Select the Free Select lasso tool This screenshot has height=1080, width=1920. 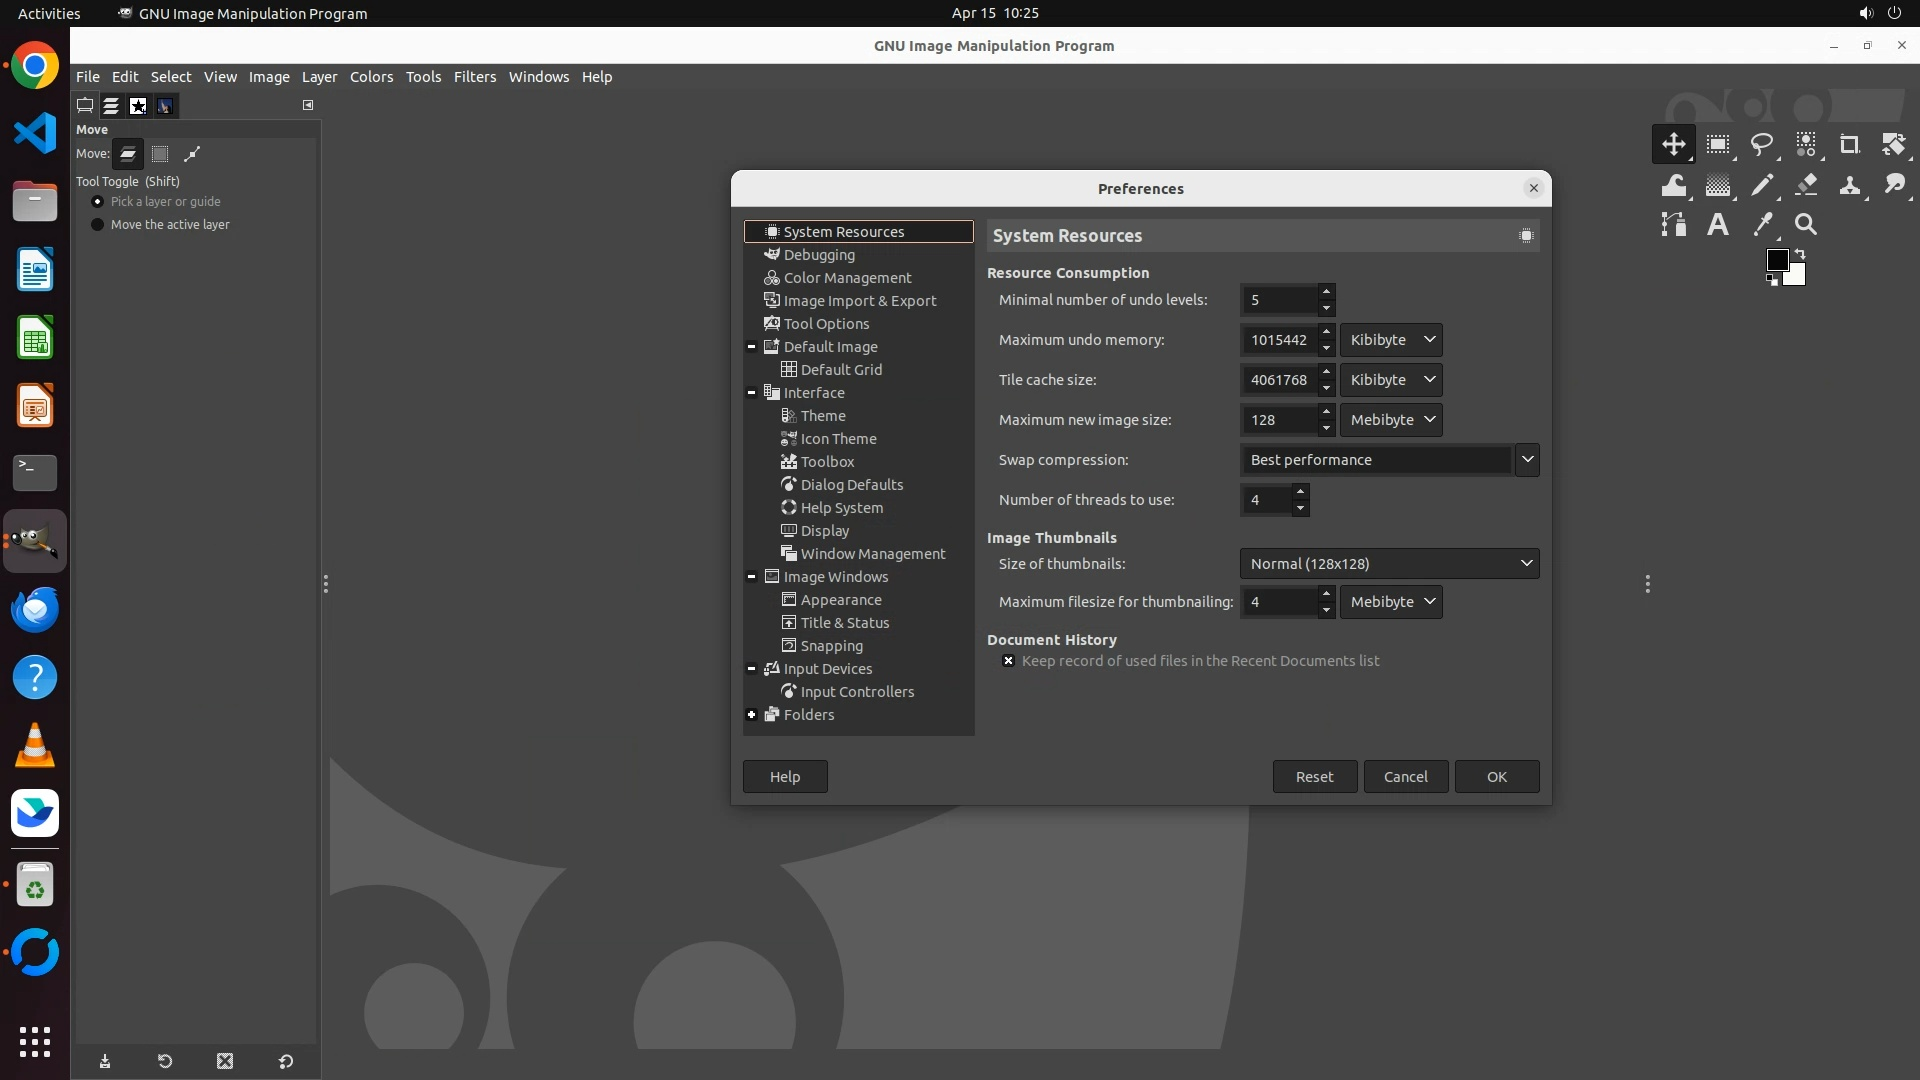coord(1762,145)
